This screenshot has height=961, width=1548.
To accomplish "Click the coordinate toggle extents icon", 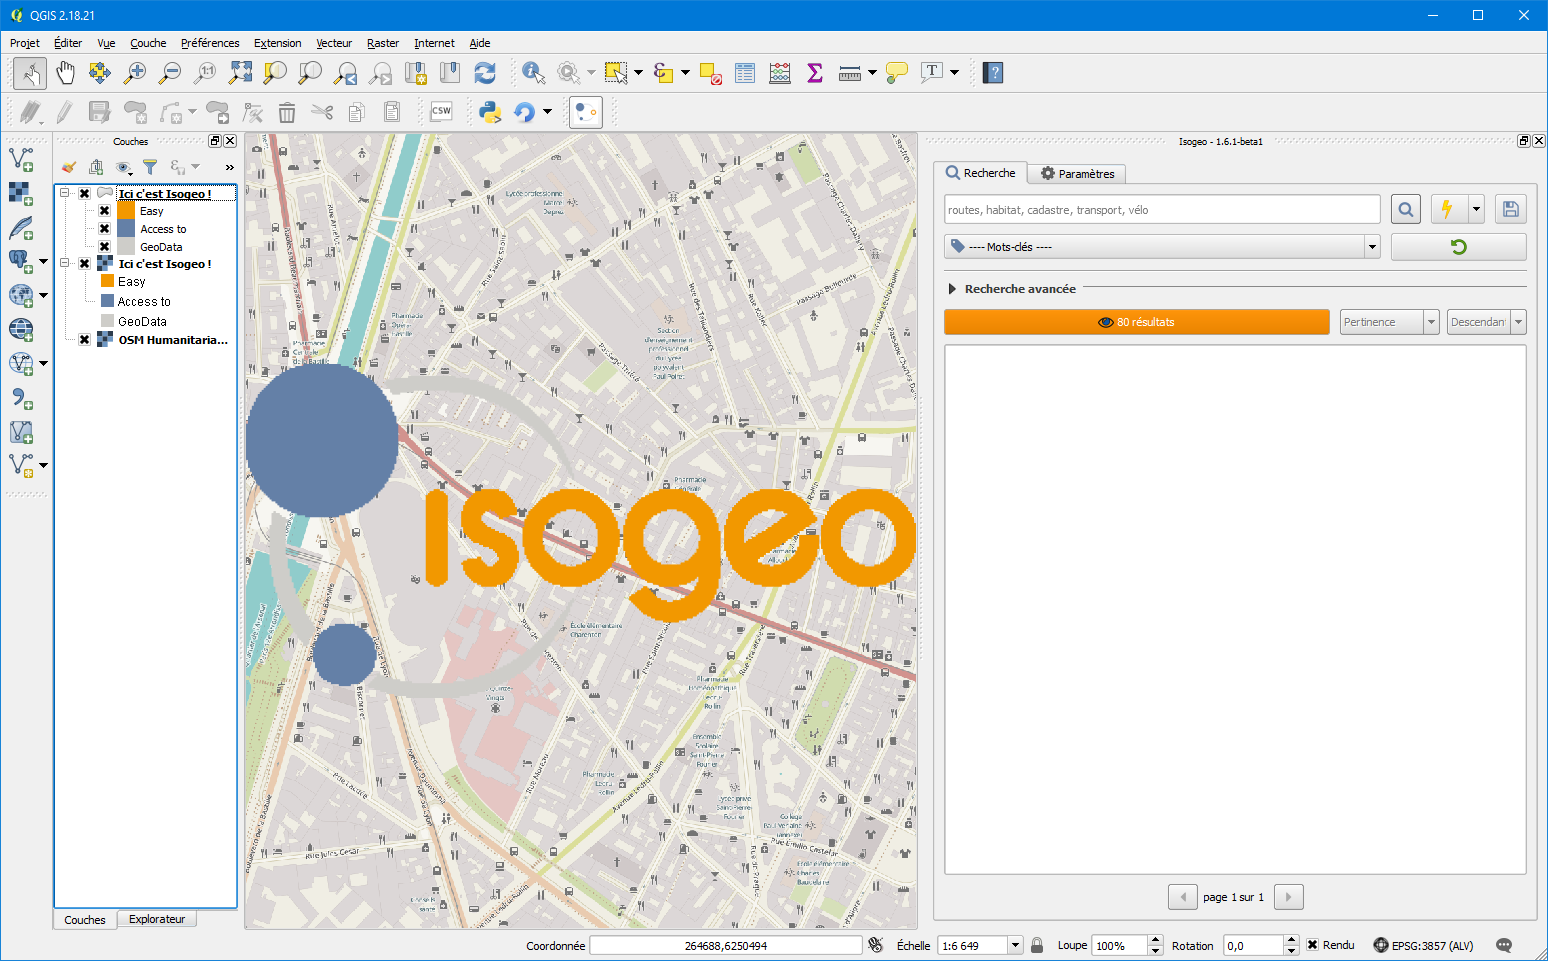I will click(876, 945).
